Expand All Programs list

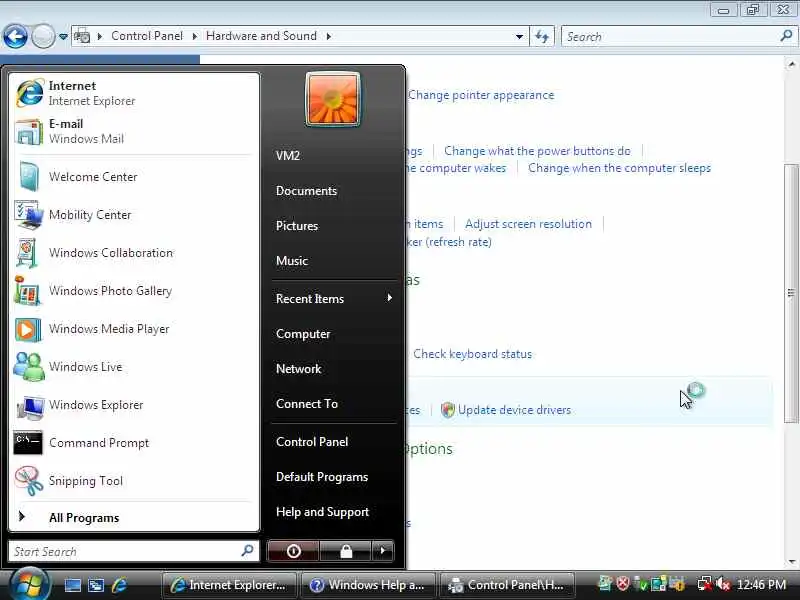pyautogui.click(x=134, y=517)
